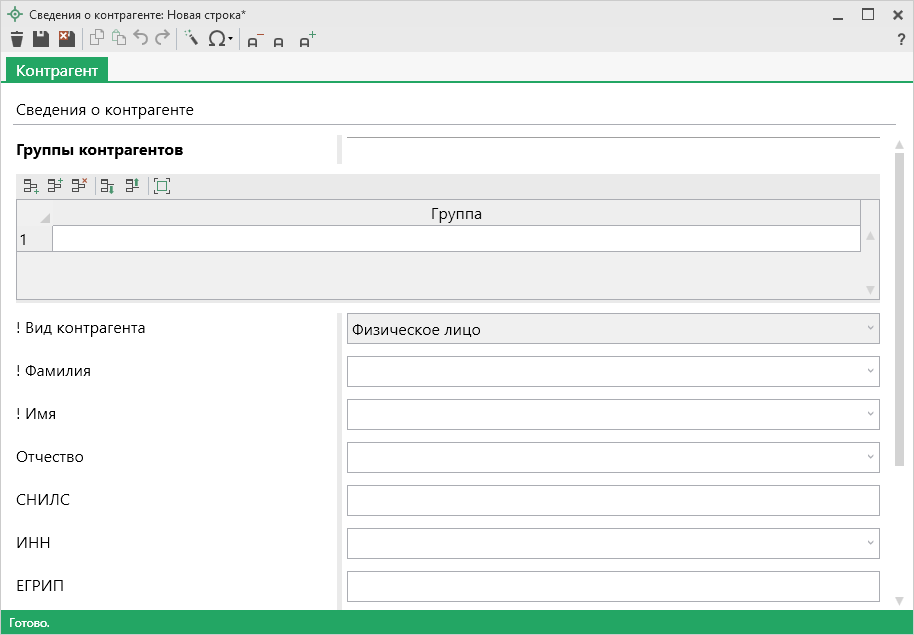Expand the Фамилия combo box arrow

point(870,371)
